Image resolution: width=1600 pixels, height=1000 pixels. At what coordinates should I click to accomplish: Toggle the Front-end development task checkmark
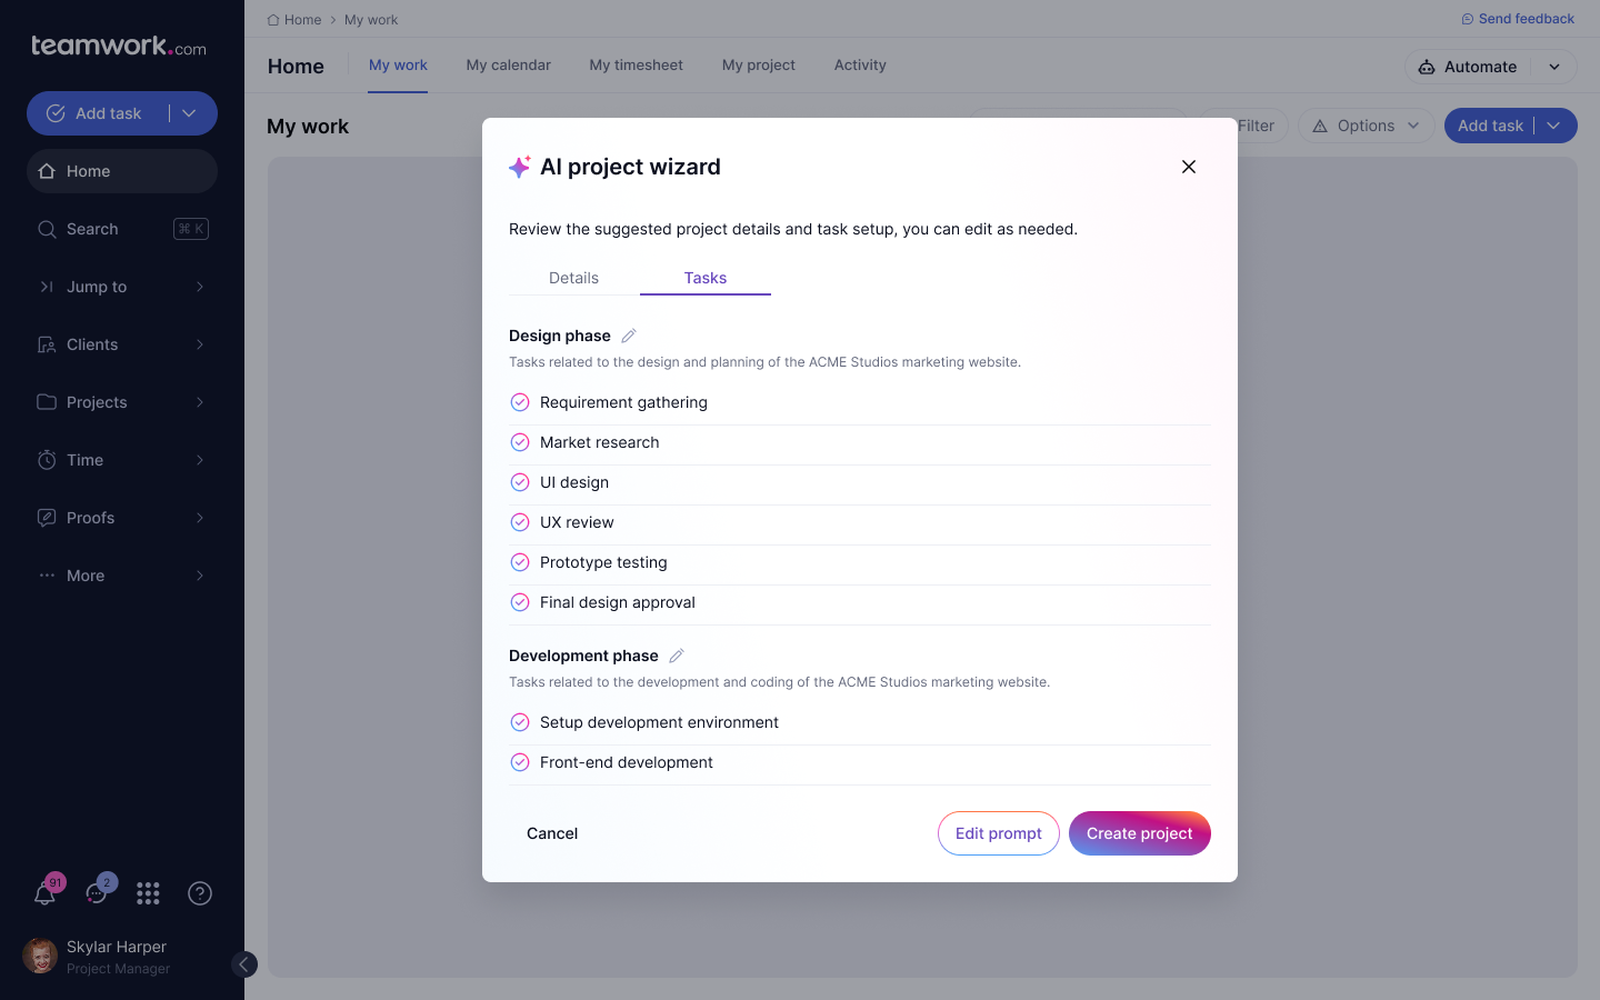(520, 762)
